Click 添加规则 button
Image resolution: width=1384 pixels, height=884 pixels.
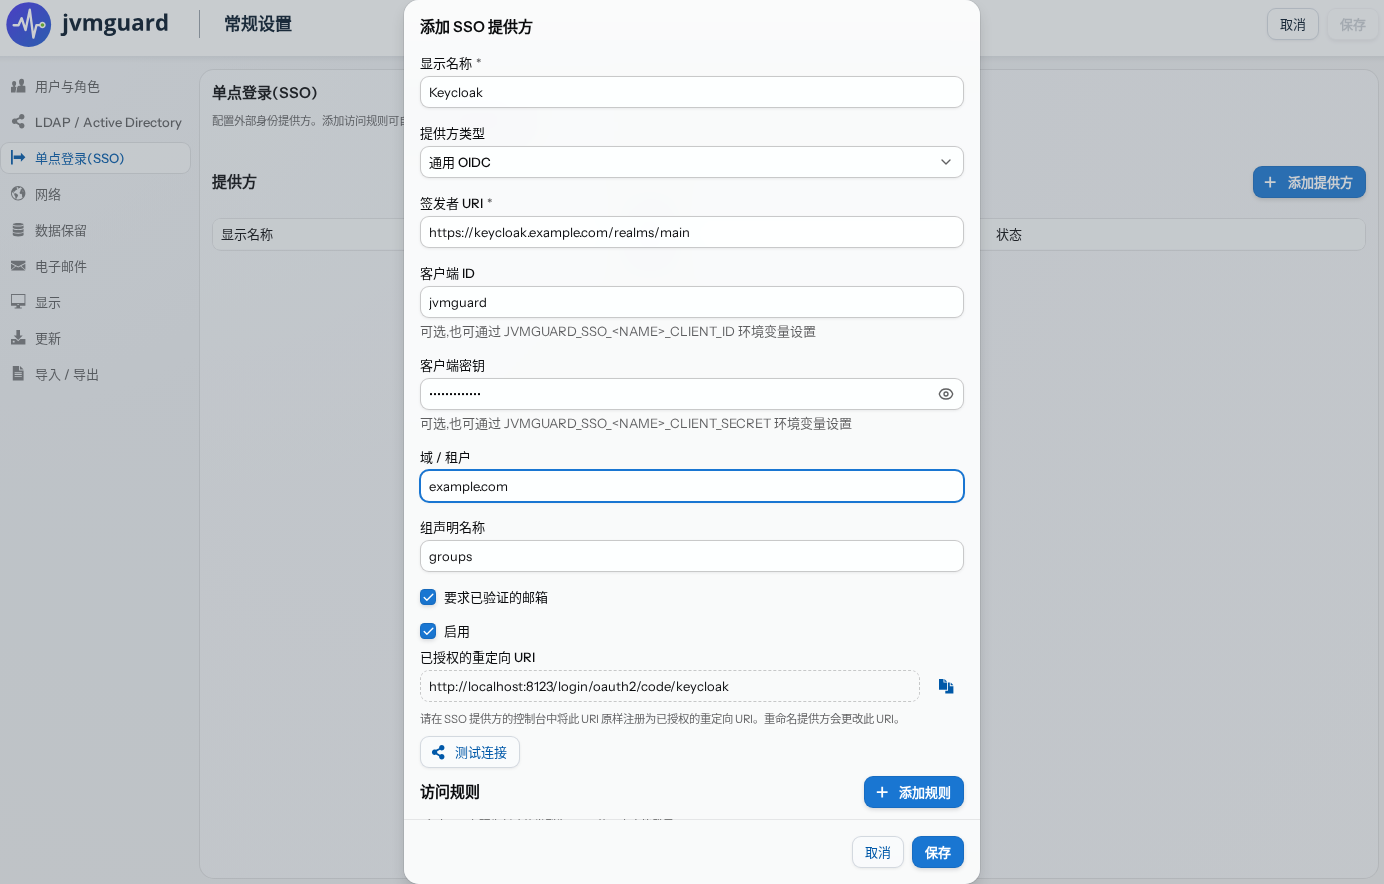click(x=914, y=792)
